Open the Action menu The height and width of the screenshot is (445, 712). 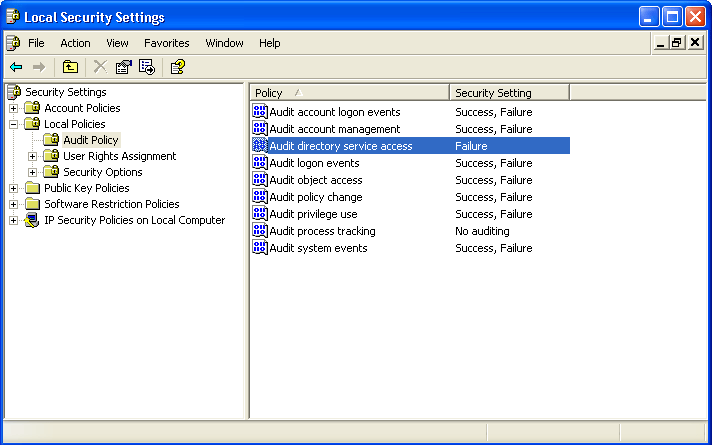[x=75, y=43]
